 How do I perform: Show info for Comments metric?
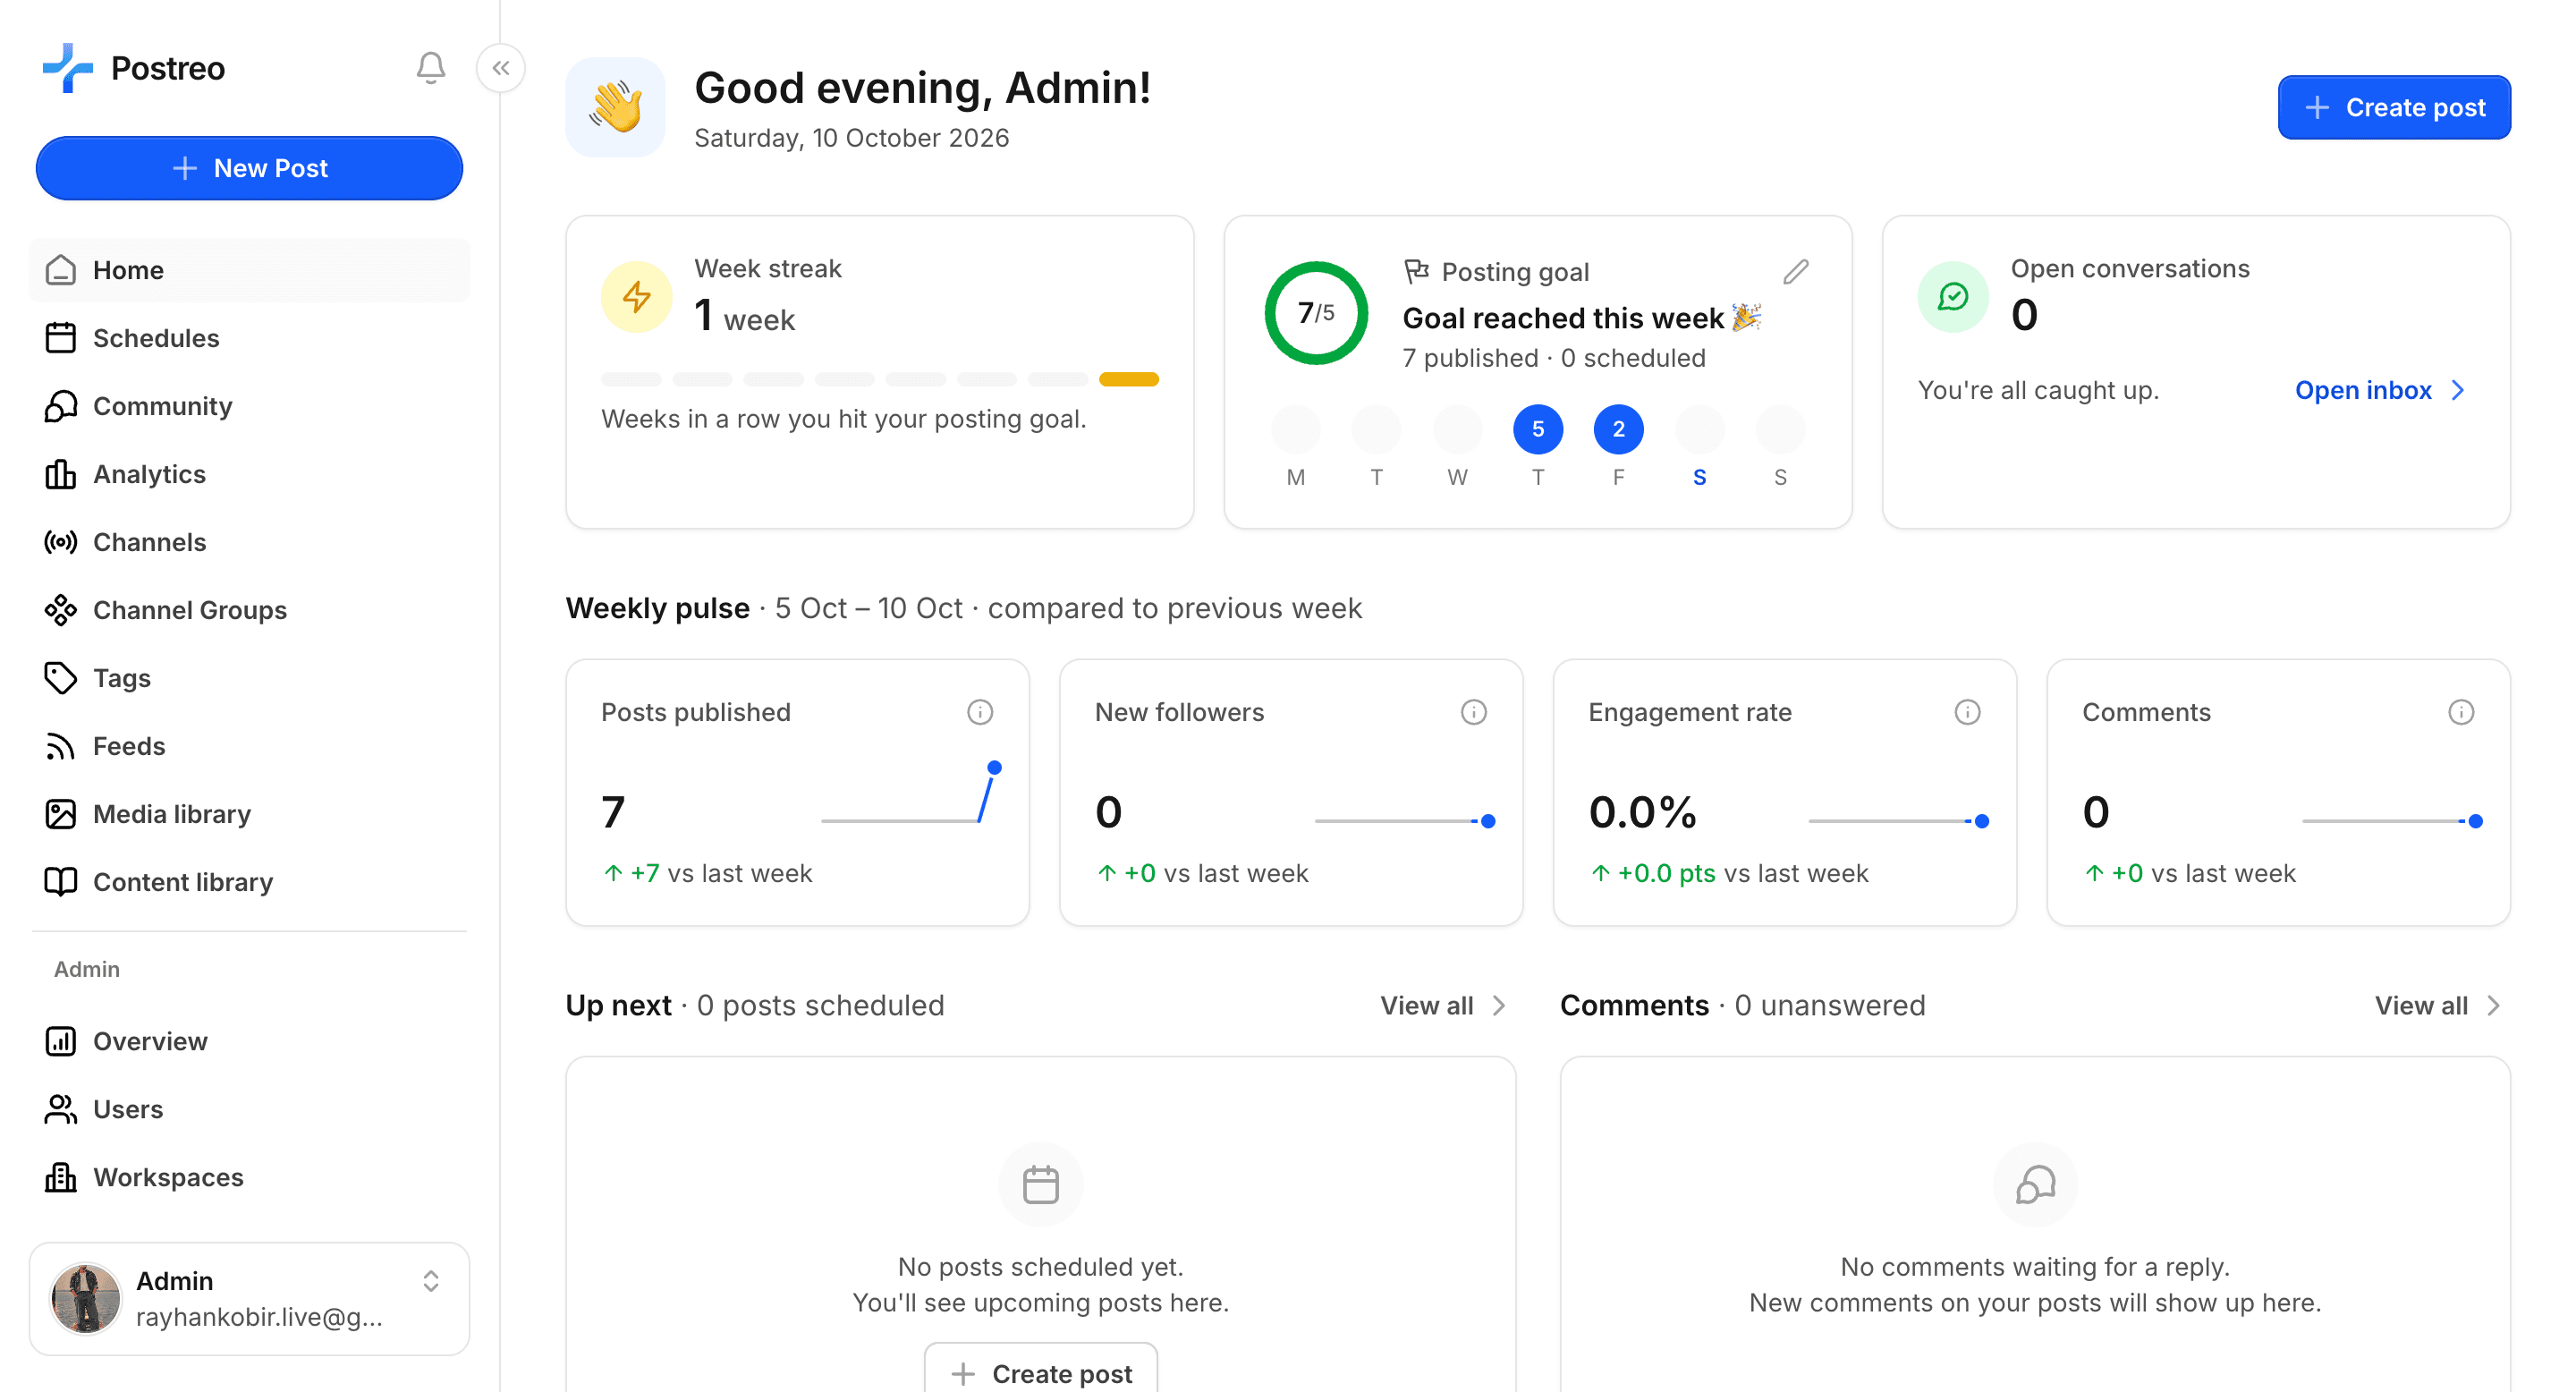[x=2462, y=712]
